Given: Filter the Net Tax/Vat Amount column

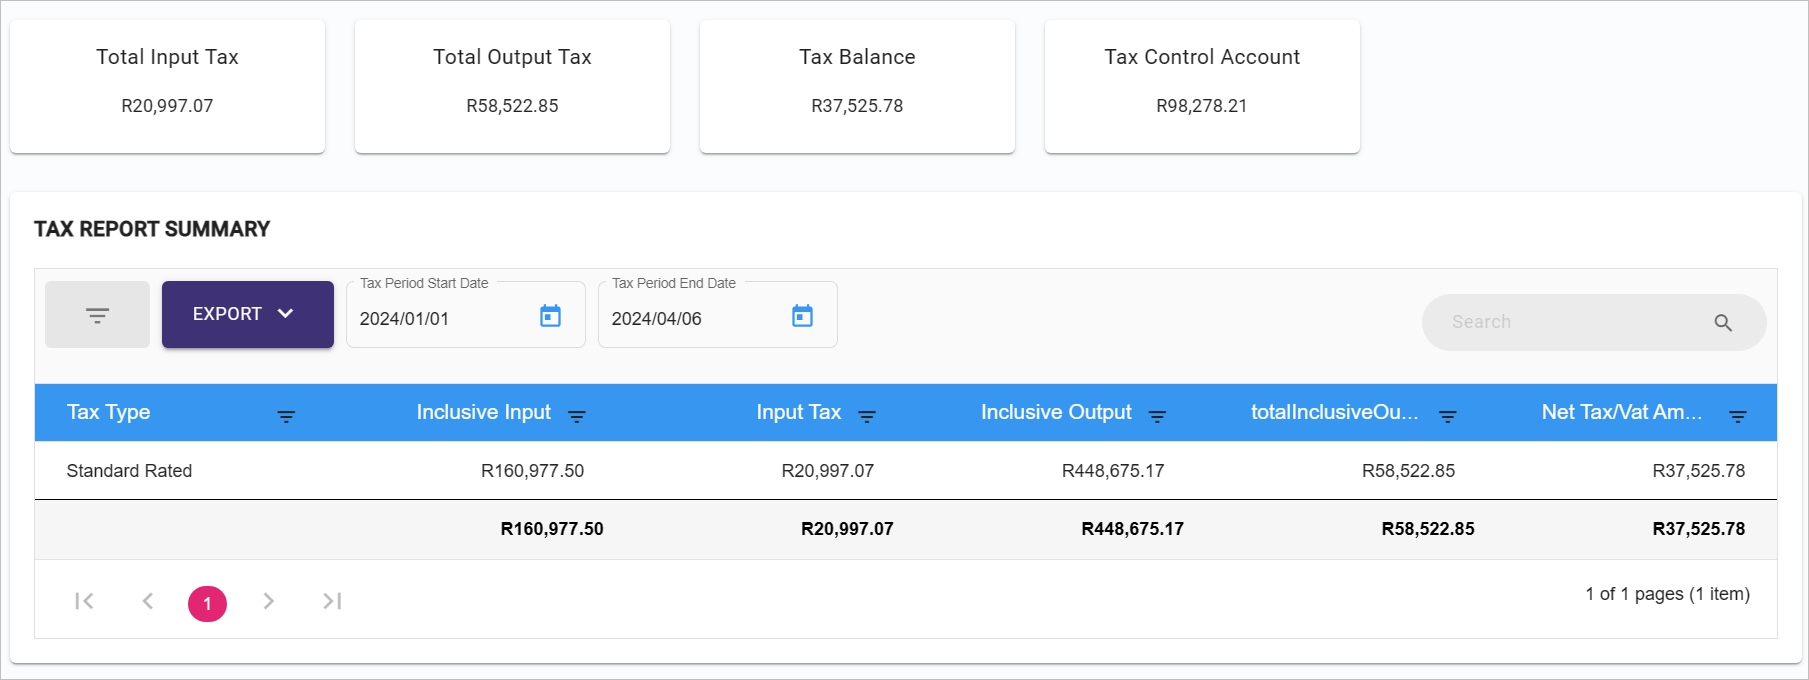Looking at the screenshot, I should coord(1737,416).
